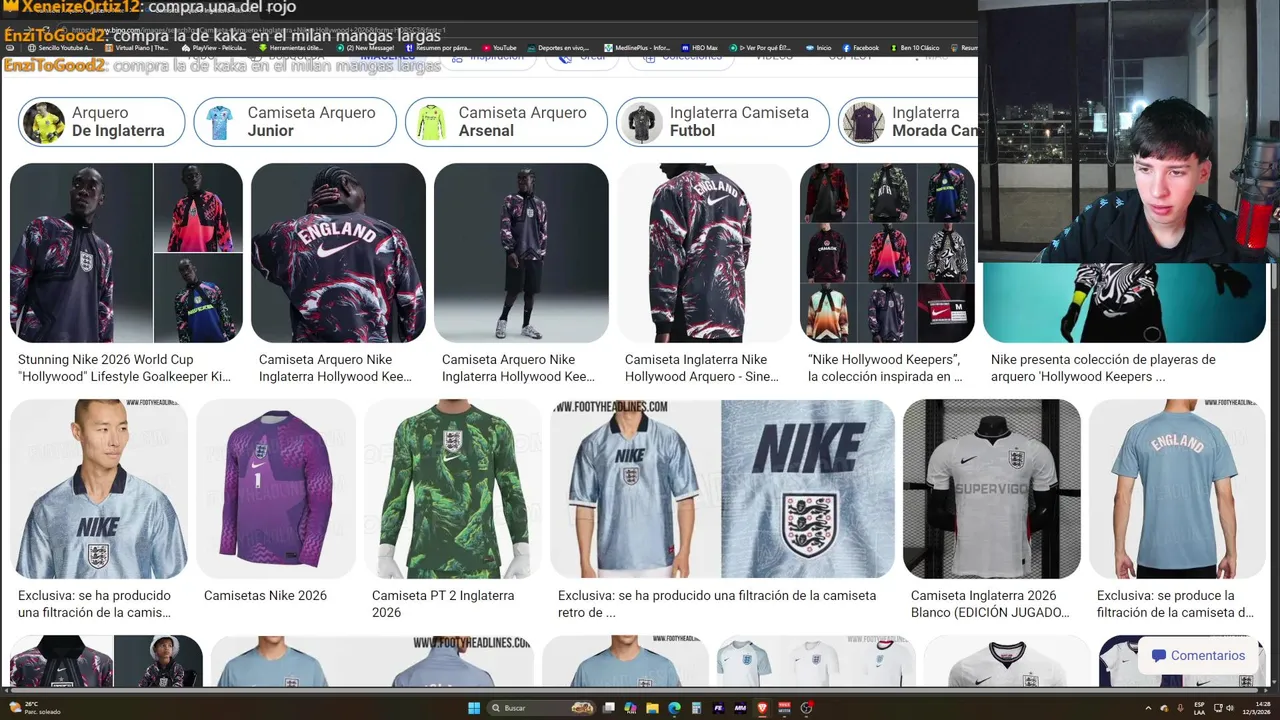This screenshot has height=720, width=1280.
Task: Open the green long-sleeve Inglaterra jersey image
Action: pos(453,489)
